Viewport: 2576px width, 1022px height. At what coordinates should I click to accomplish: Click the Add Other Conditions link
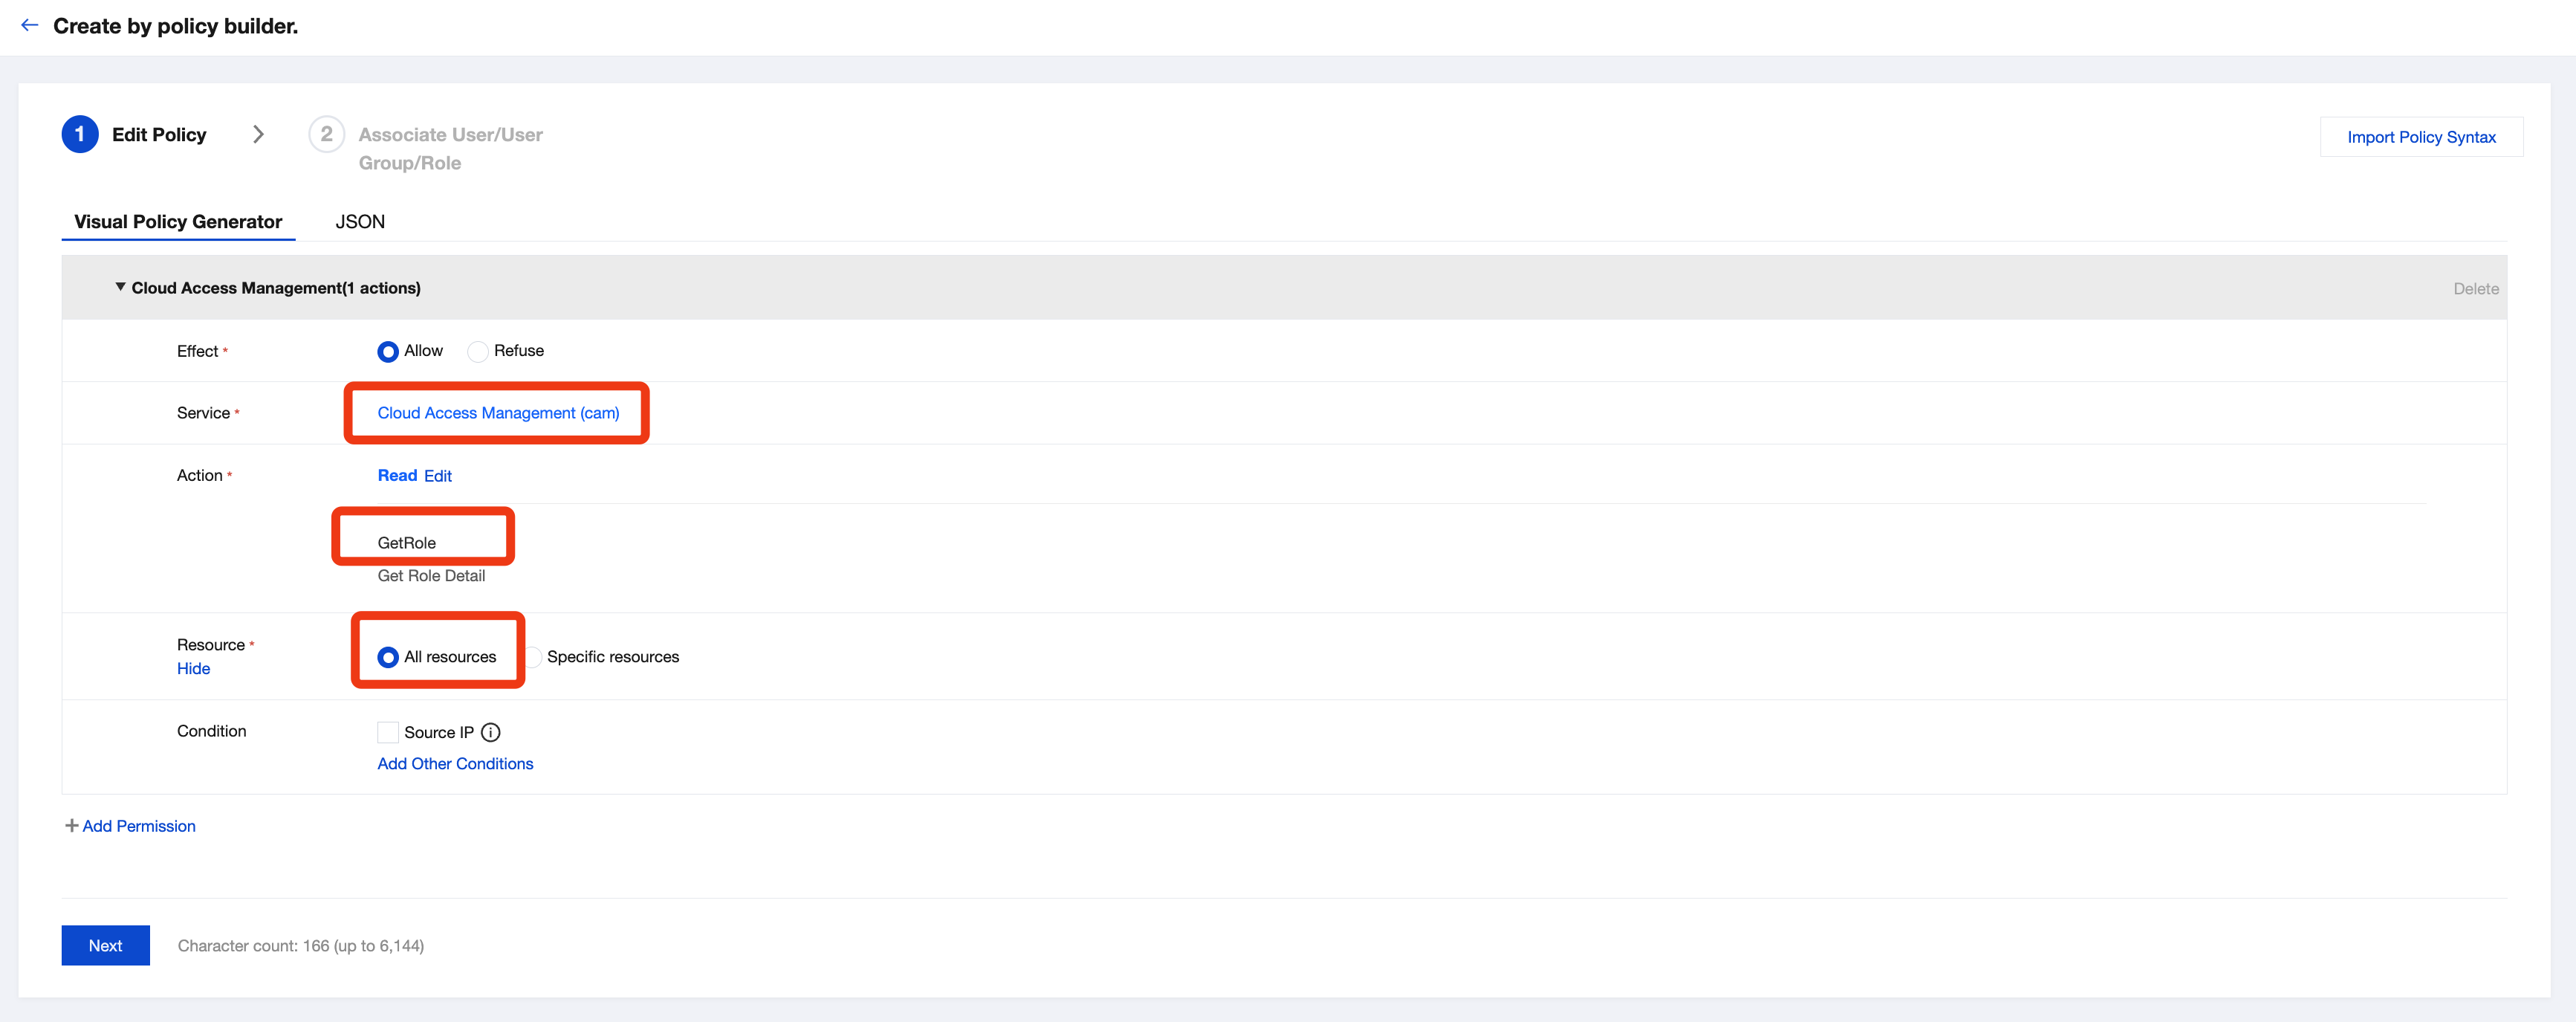[x=455, y=764]
